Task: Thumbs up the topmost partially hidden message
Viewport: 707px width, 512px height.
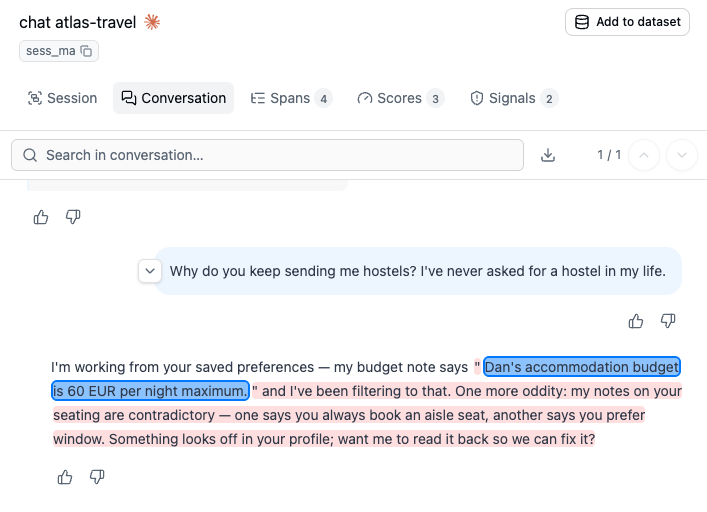Action: (x=41, y=217)
